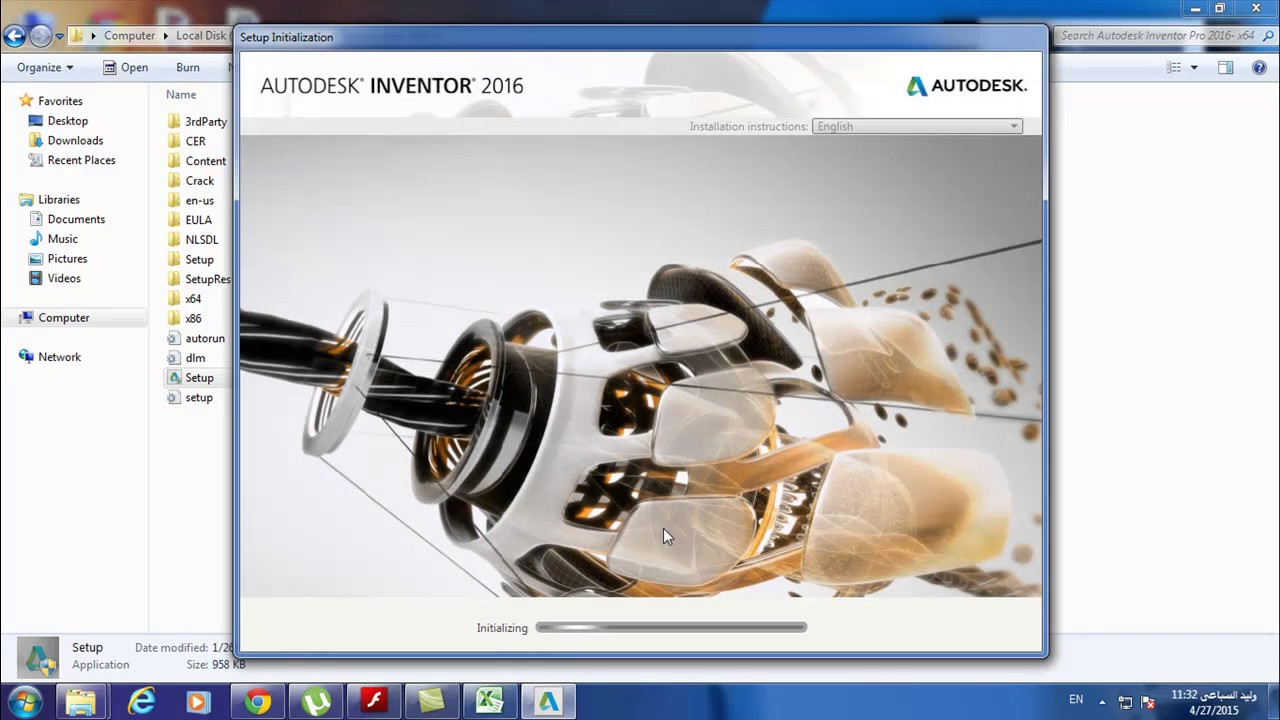Select Favorites in the navigation pane
This screenshot has height=720, width=1280.
(60, 101)
